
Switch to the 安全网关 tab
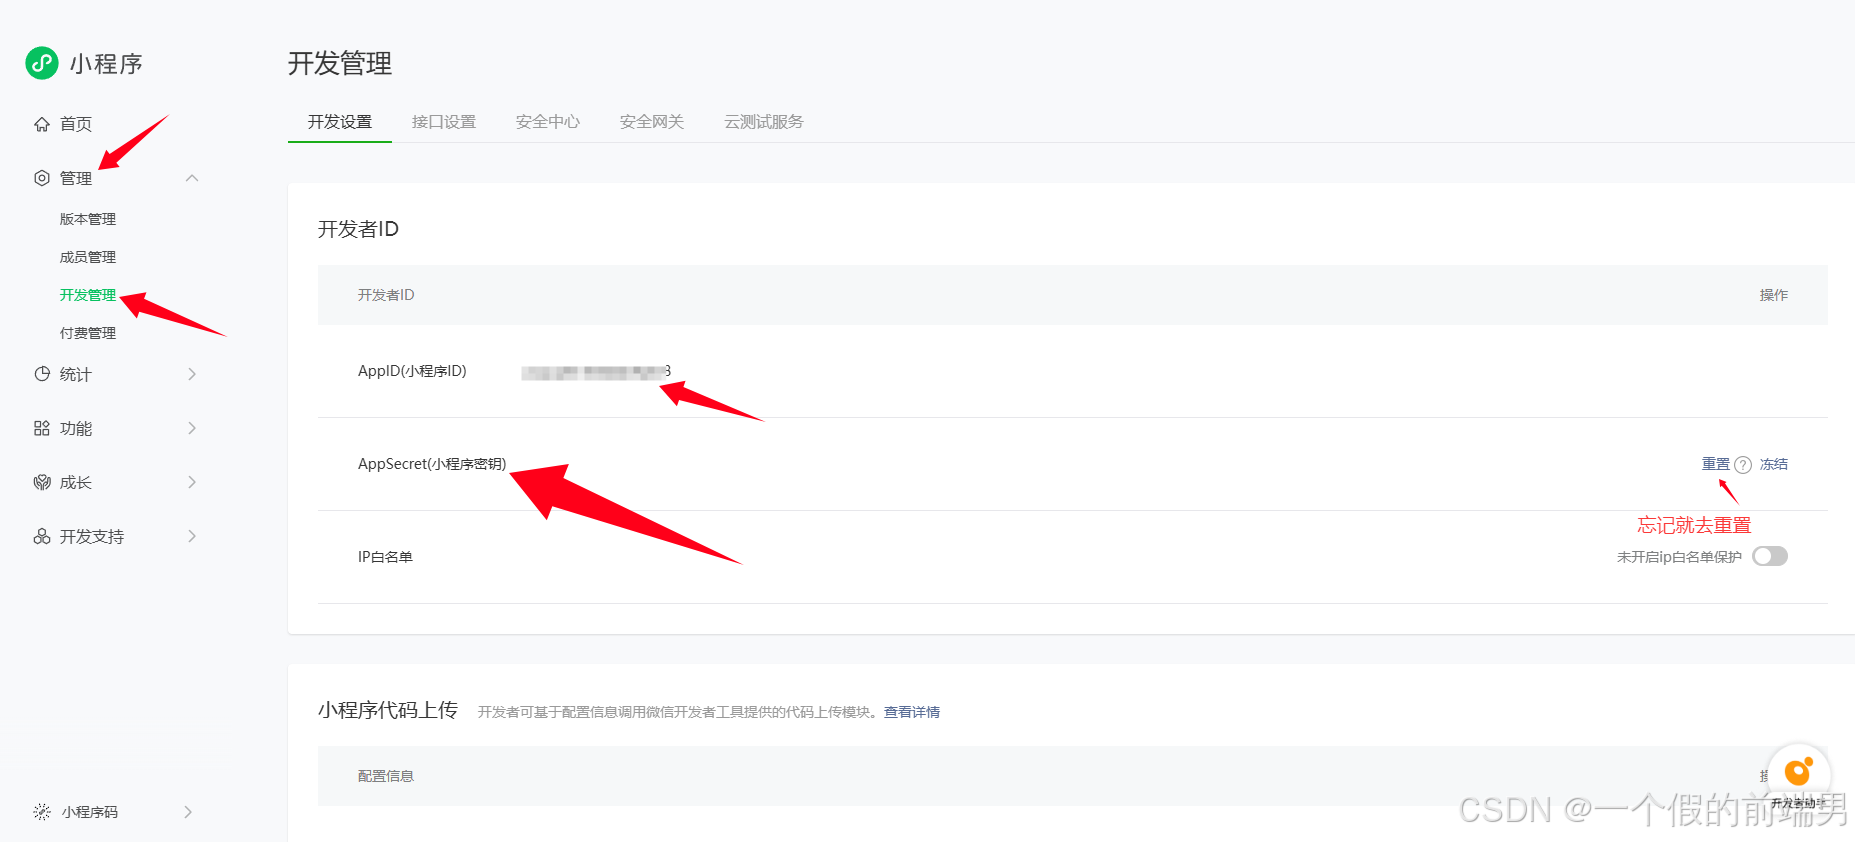652,122
